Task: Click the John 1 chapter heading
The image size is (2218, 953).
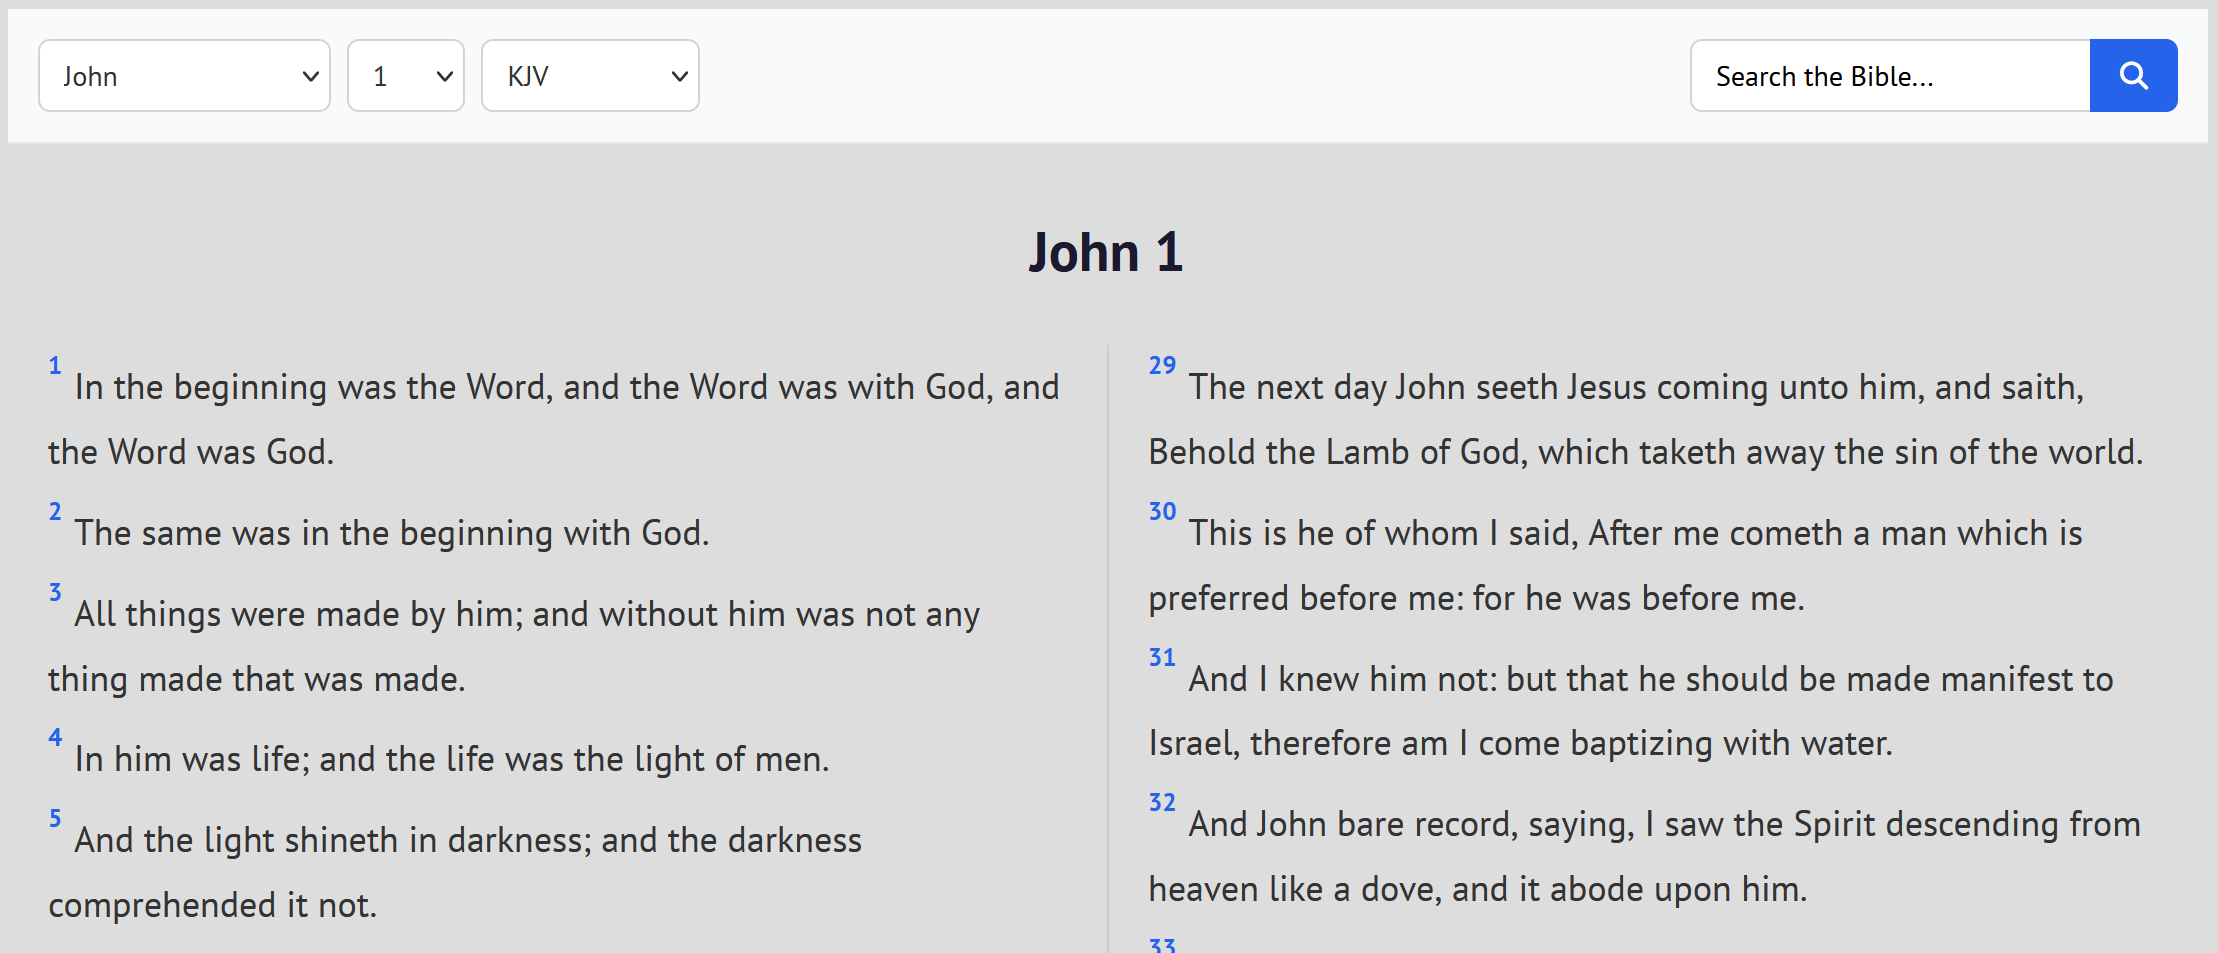Action: [1106, 252]
